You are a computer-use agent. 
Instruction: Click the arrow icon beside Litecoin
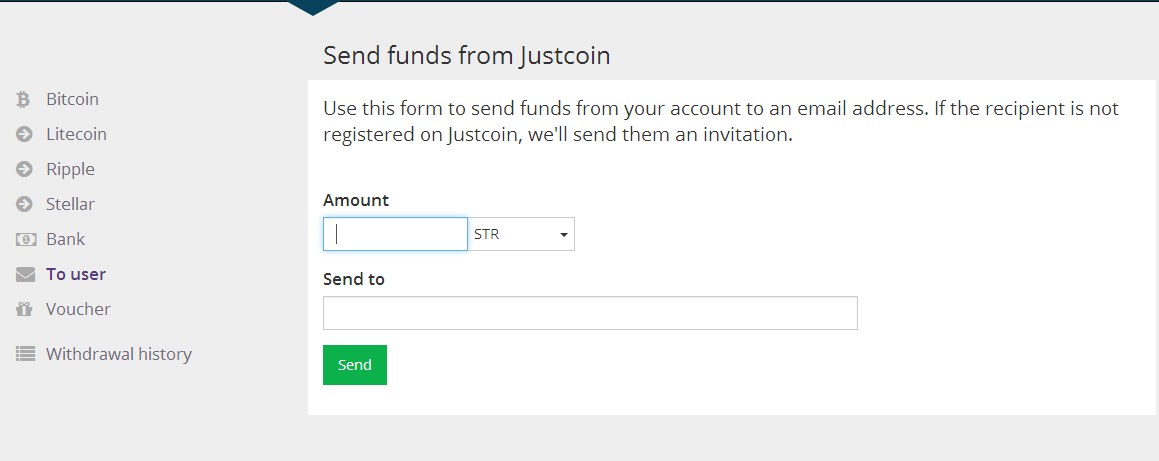[25, 135]
